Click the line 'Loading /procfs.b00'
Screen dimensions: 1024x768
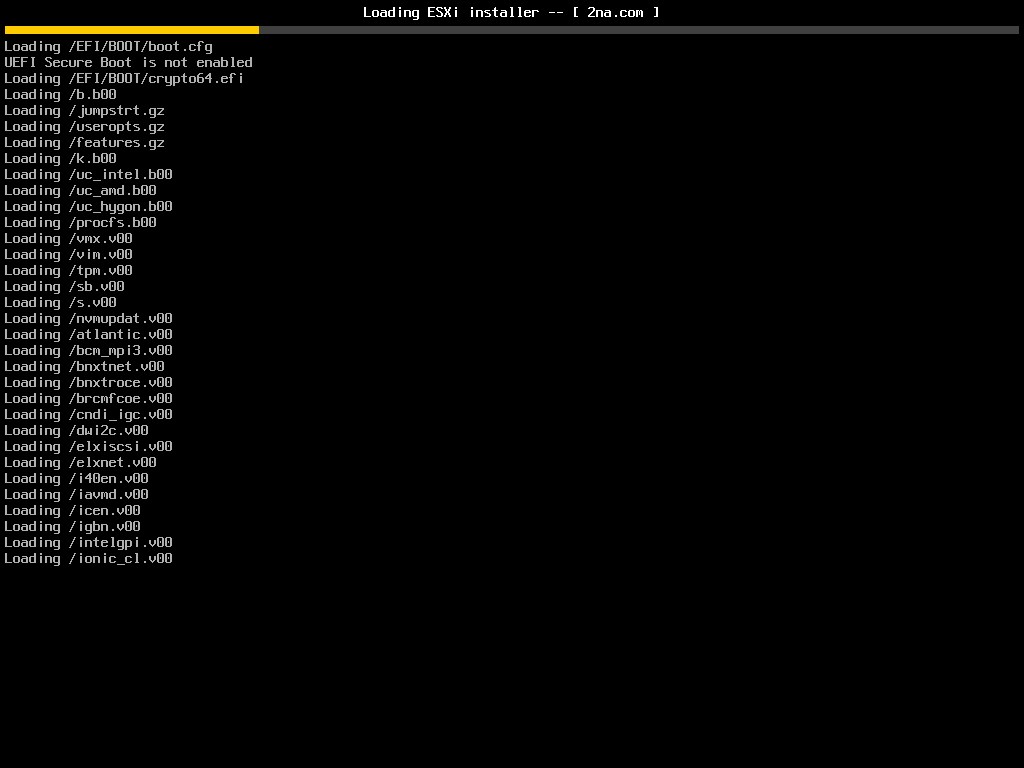point(80,223)
